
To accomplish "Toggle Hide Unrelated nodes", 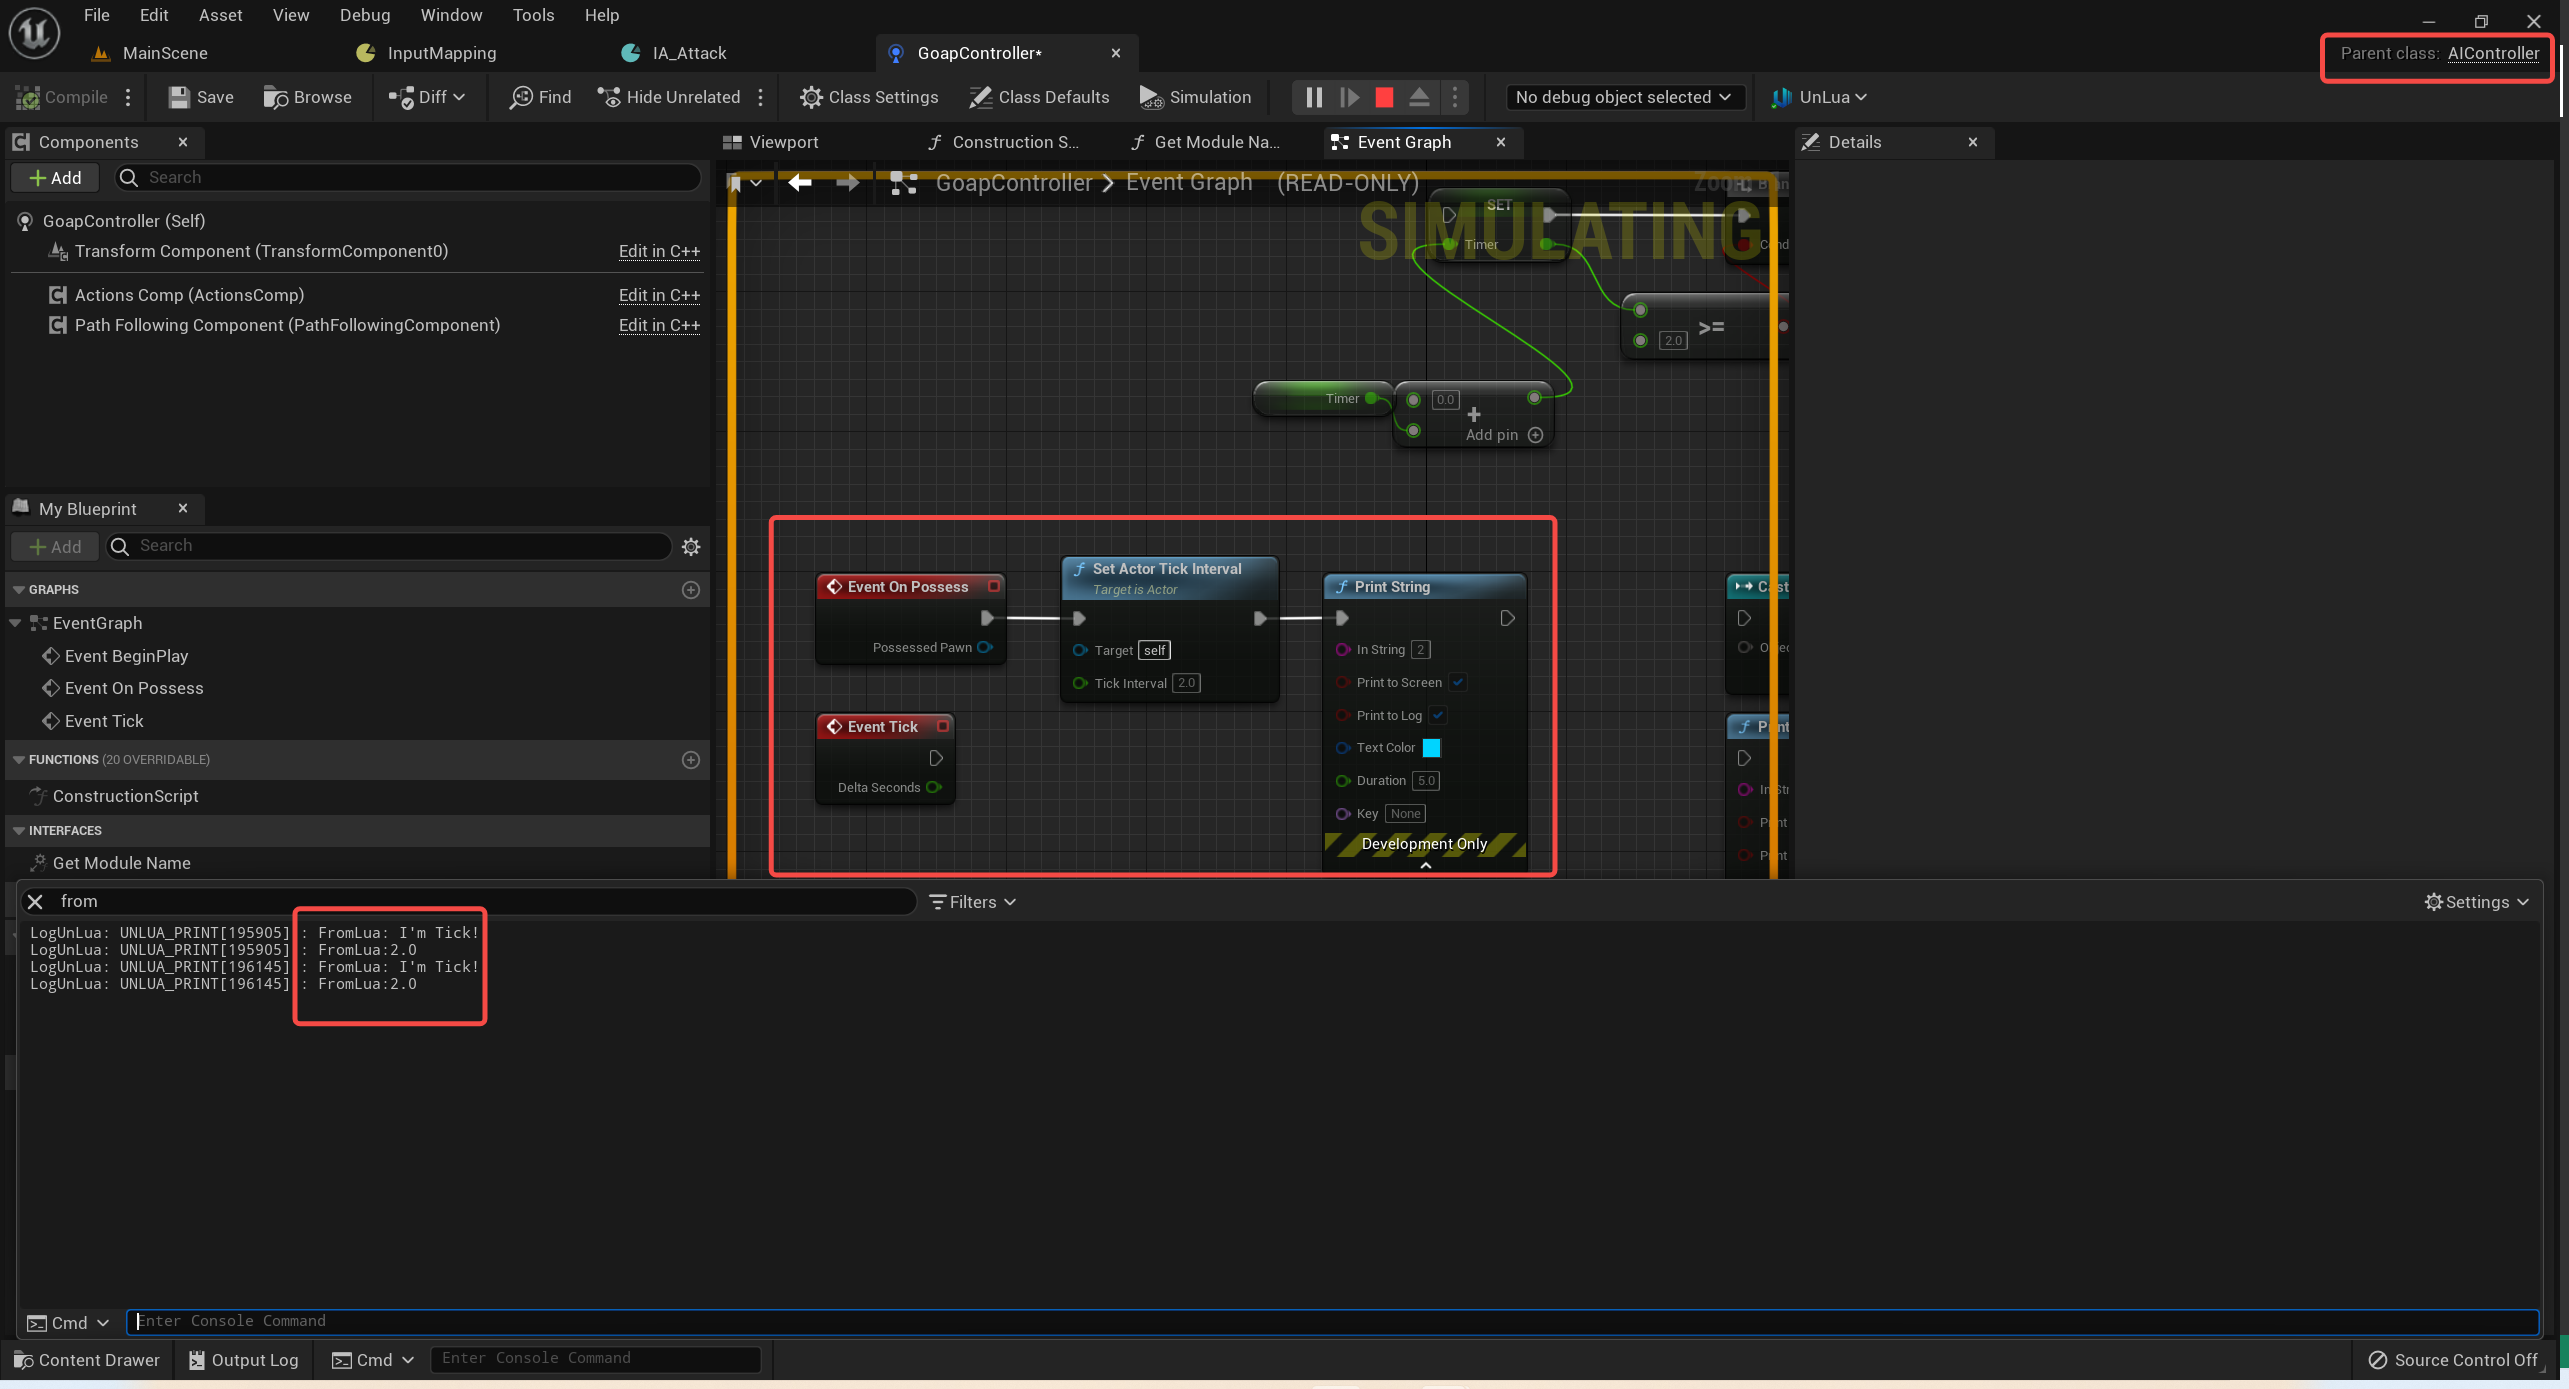I will [668, 97].
